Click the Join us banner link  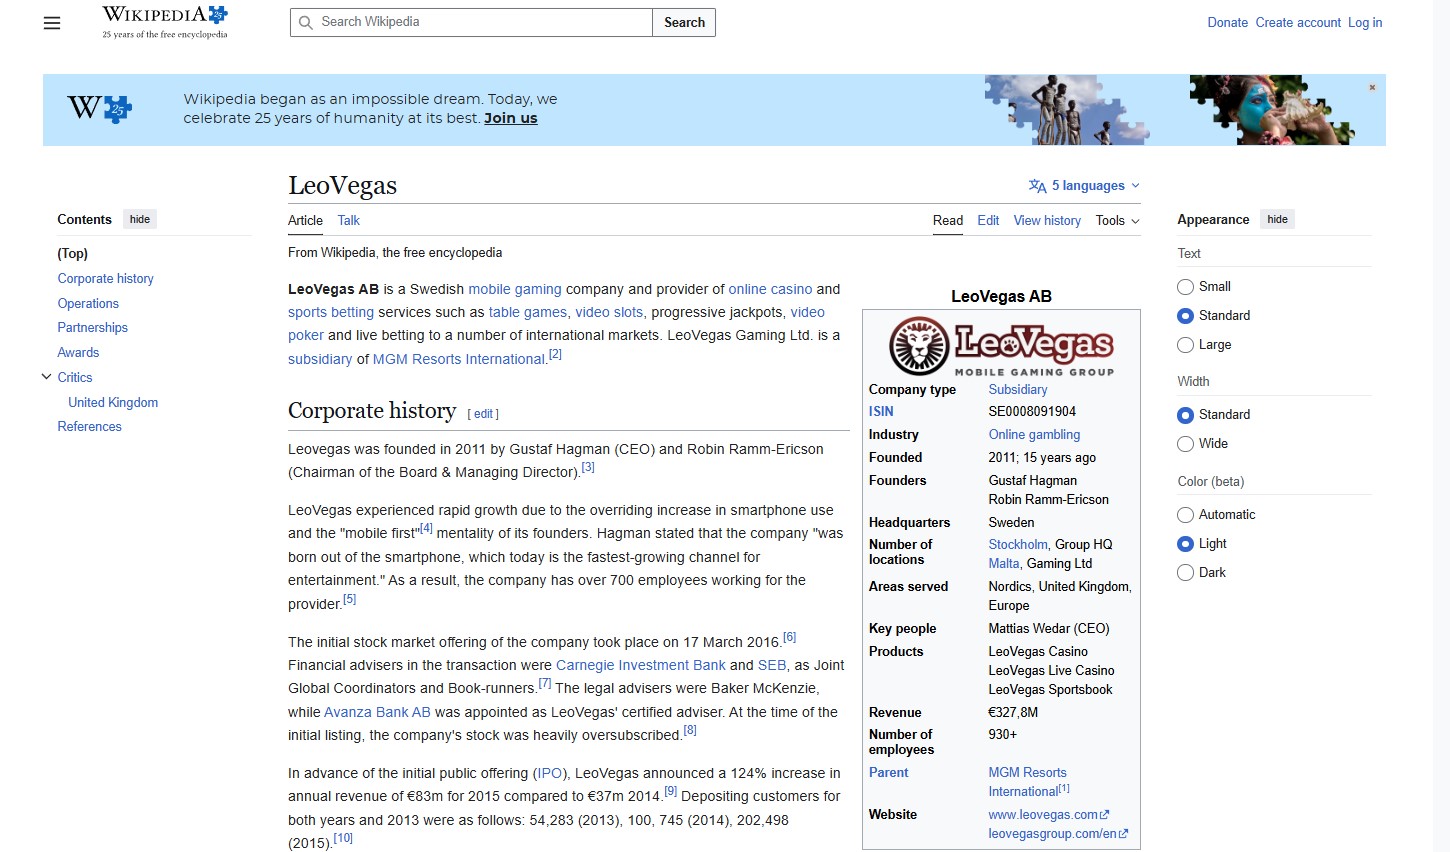[510, 117]
